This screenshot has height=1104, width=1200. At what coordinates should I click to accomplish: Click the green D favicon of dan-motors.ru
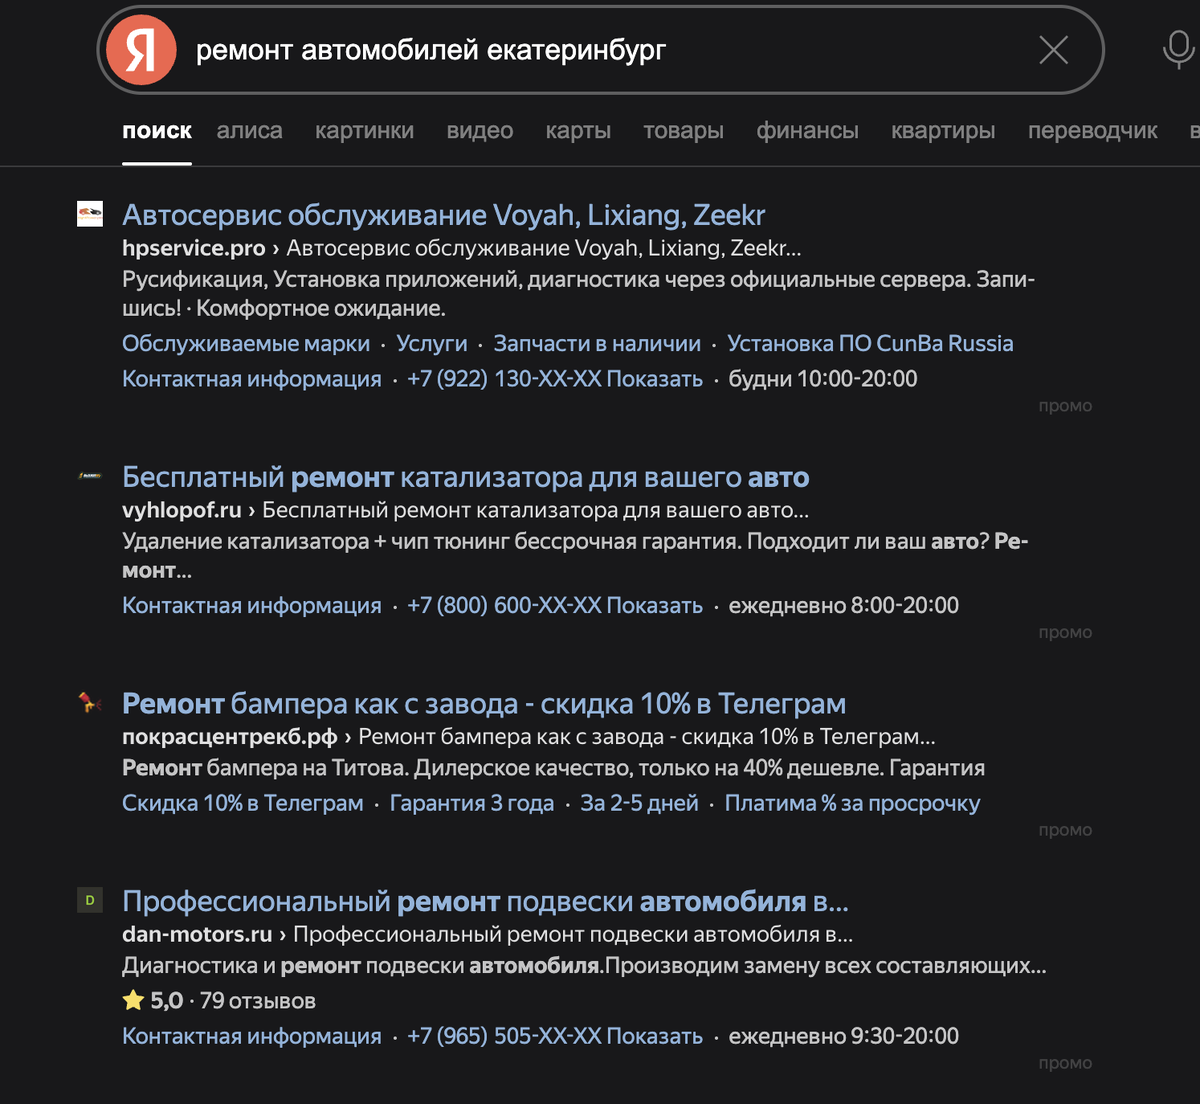[x=89, y=901]
